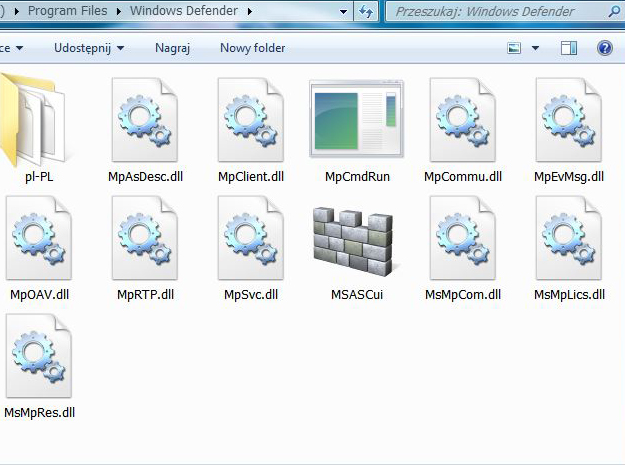Select the MpCmdRun application icon
The image size is (625, 465).
[357, 119]
